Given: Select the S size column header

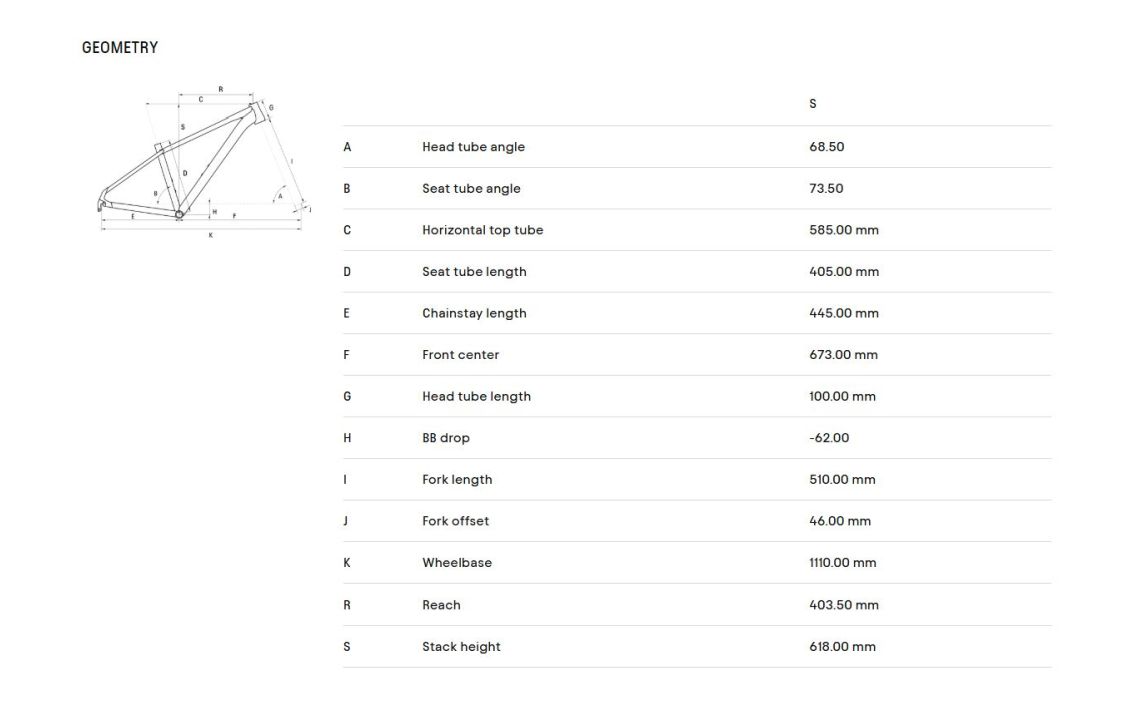Looking at the screenshot, I should pos(812,104).
